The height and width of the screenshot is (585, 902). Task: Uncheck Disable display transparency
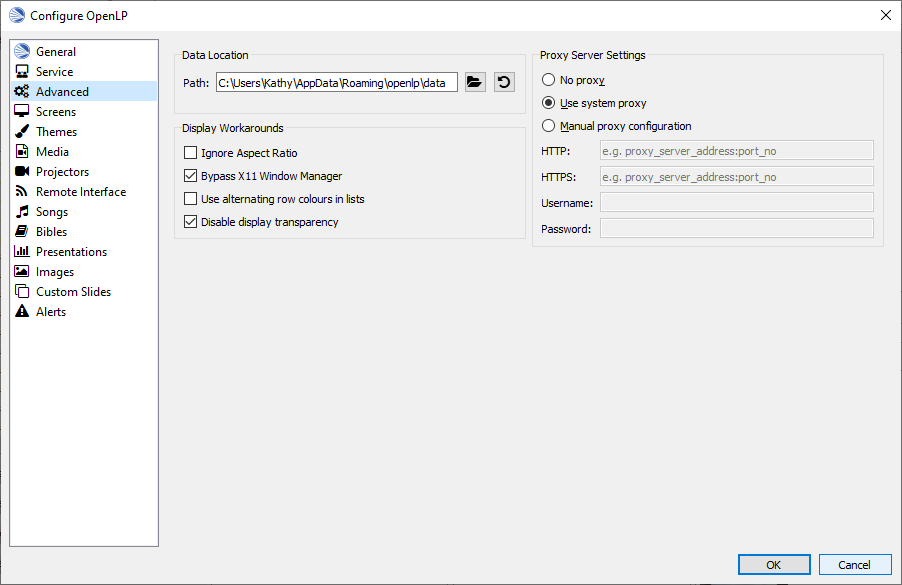click(x=190, y=222)
